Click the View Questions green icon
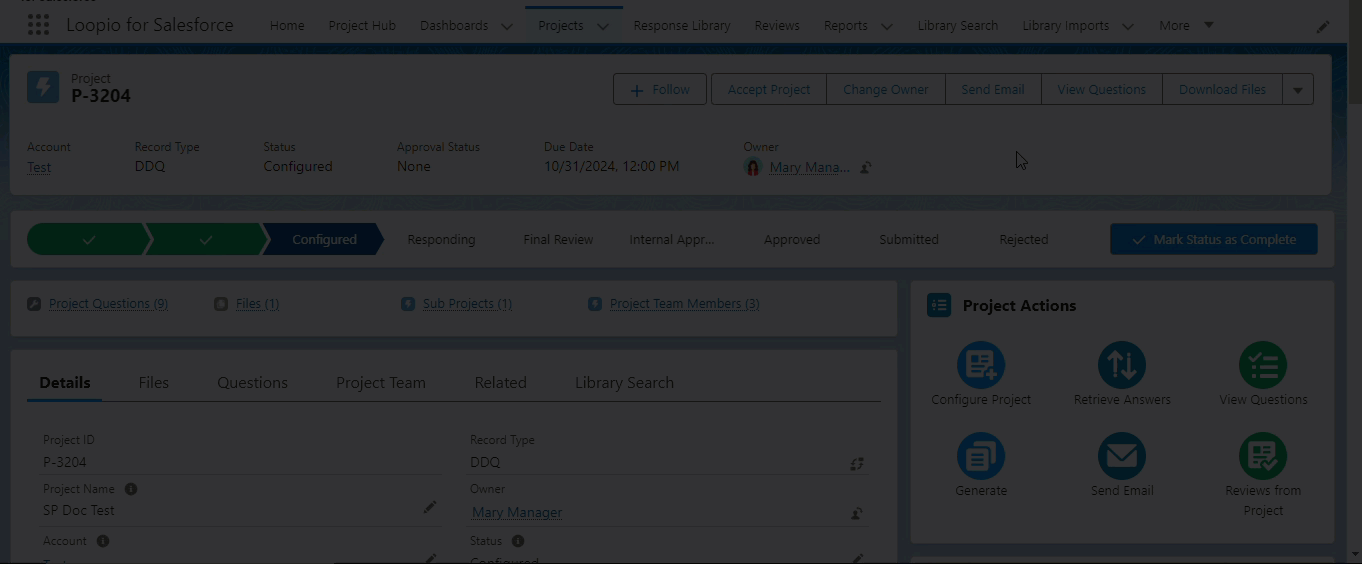Viewport: 1362px width, 564px height. pos(1263,365)
